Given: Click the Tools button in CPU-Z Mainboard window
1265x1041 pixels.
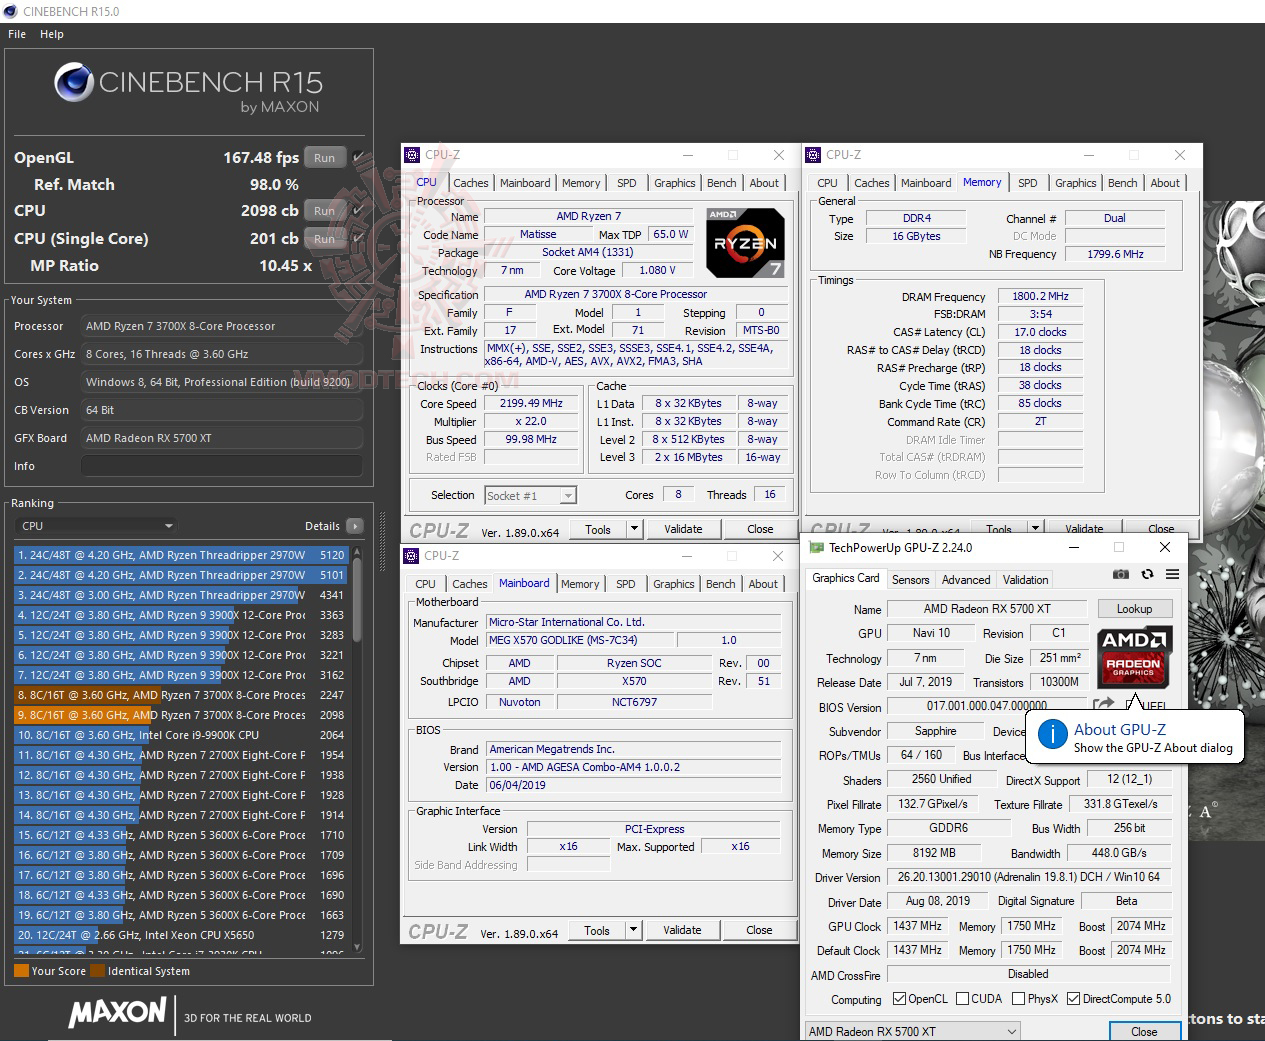Looking at the screenshot, I should (597, 930).
